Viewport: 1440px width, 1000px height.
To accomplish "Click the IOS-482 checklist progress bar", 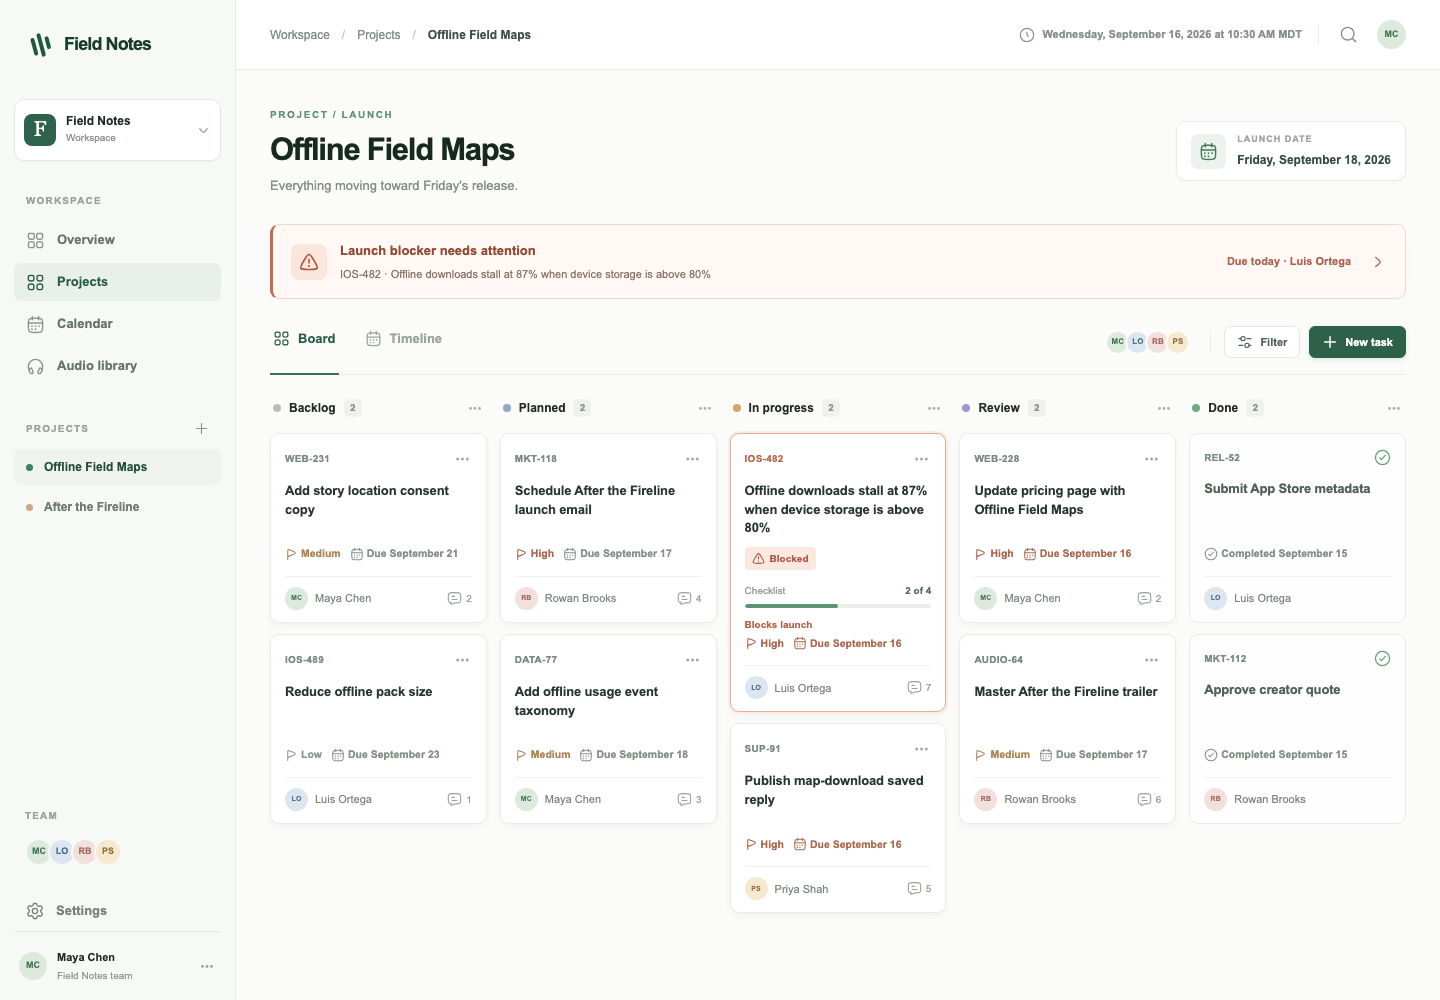I will point(838,606).
